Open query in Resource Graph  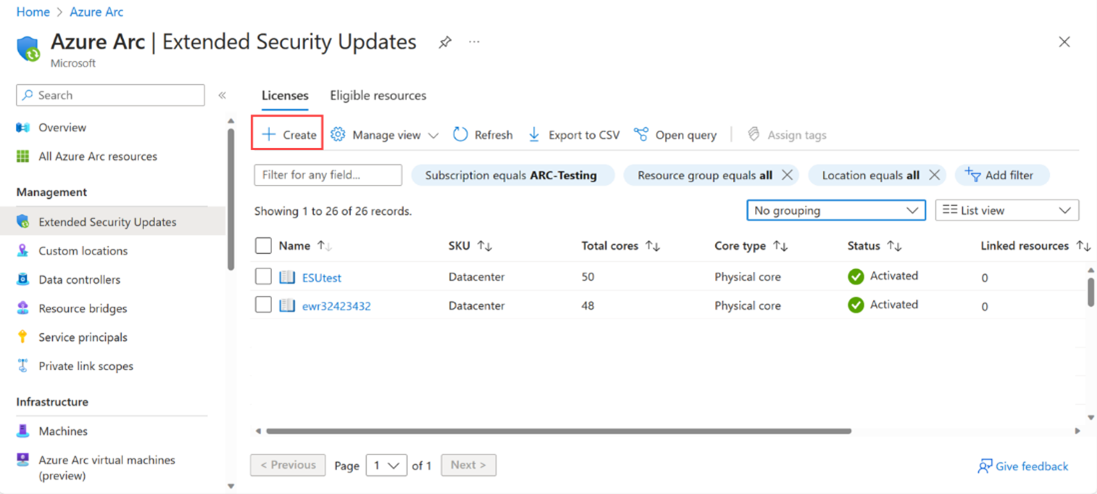tap(675, 135)
